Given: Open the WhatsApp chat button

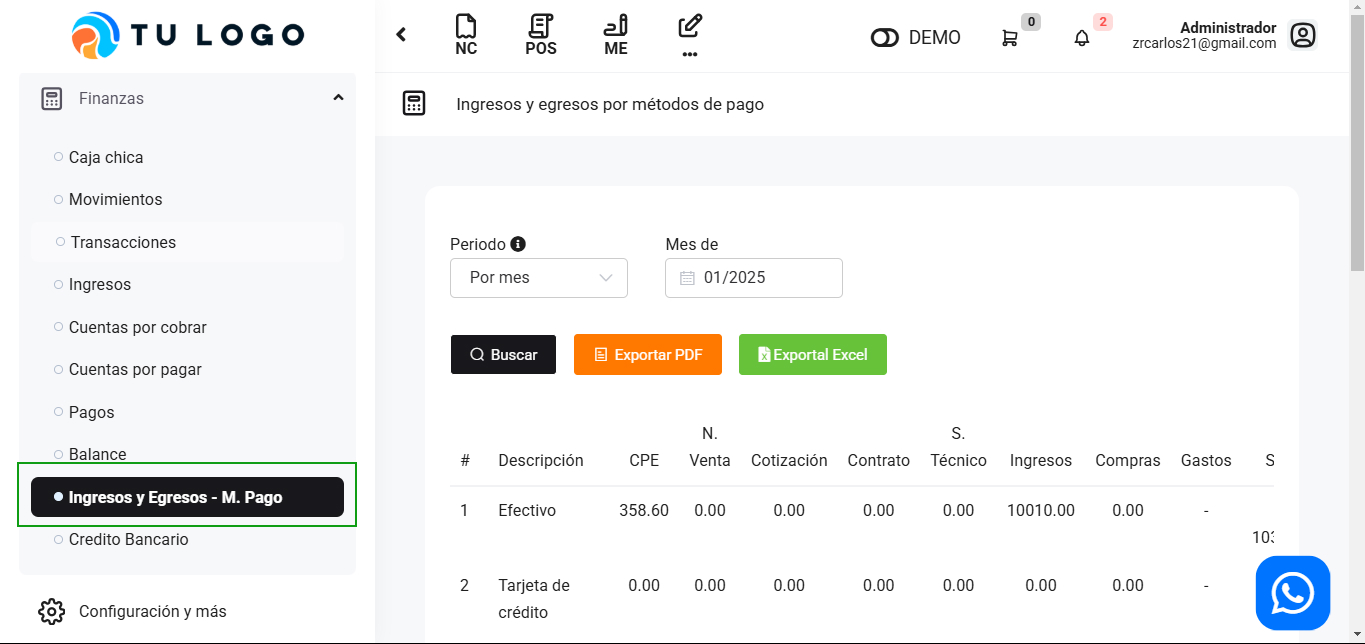Looking at the screenshot, I should point(1292,593).
